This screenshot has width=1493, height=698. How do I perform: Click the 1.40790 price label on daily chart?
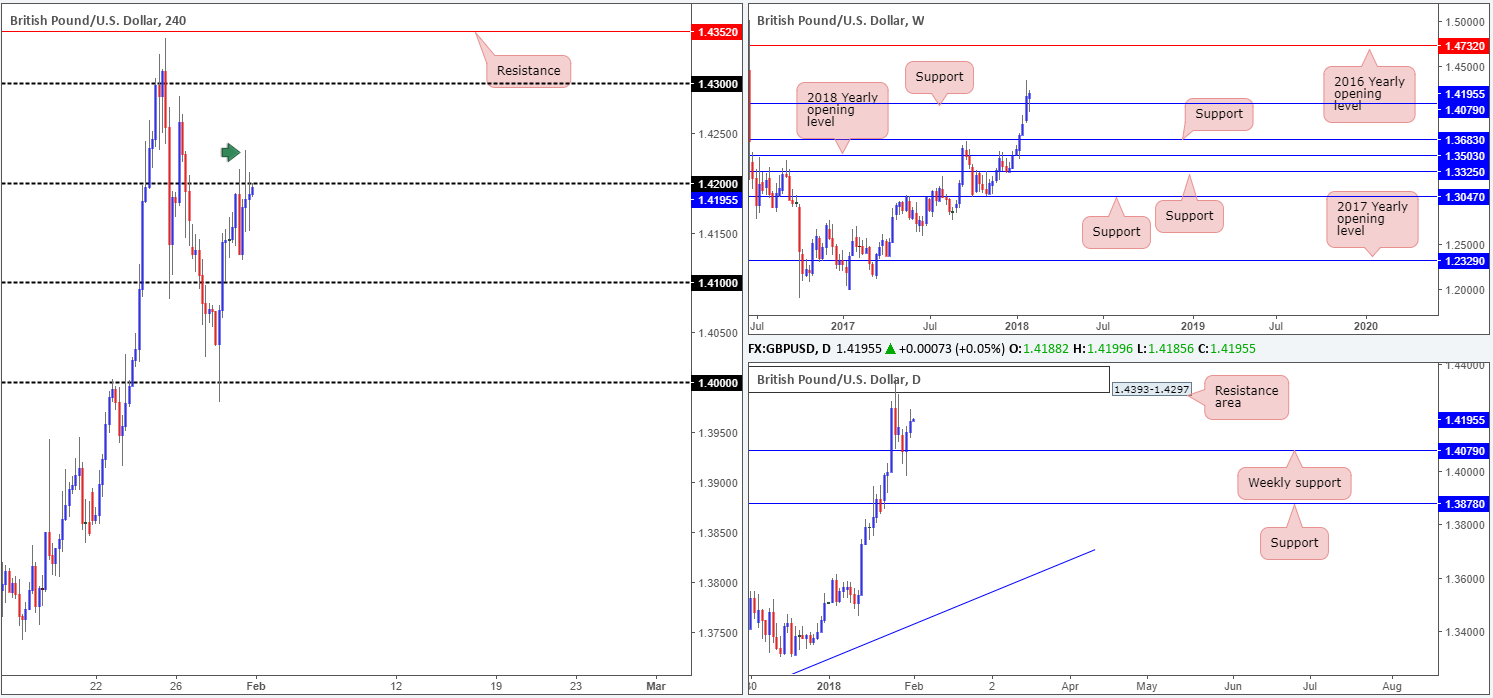[1464, 451]
